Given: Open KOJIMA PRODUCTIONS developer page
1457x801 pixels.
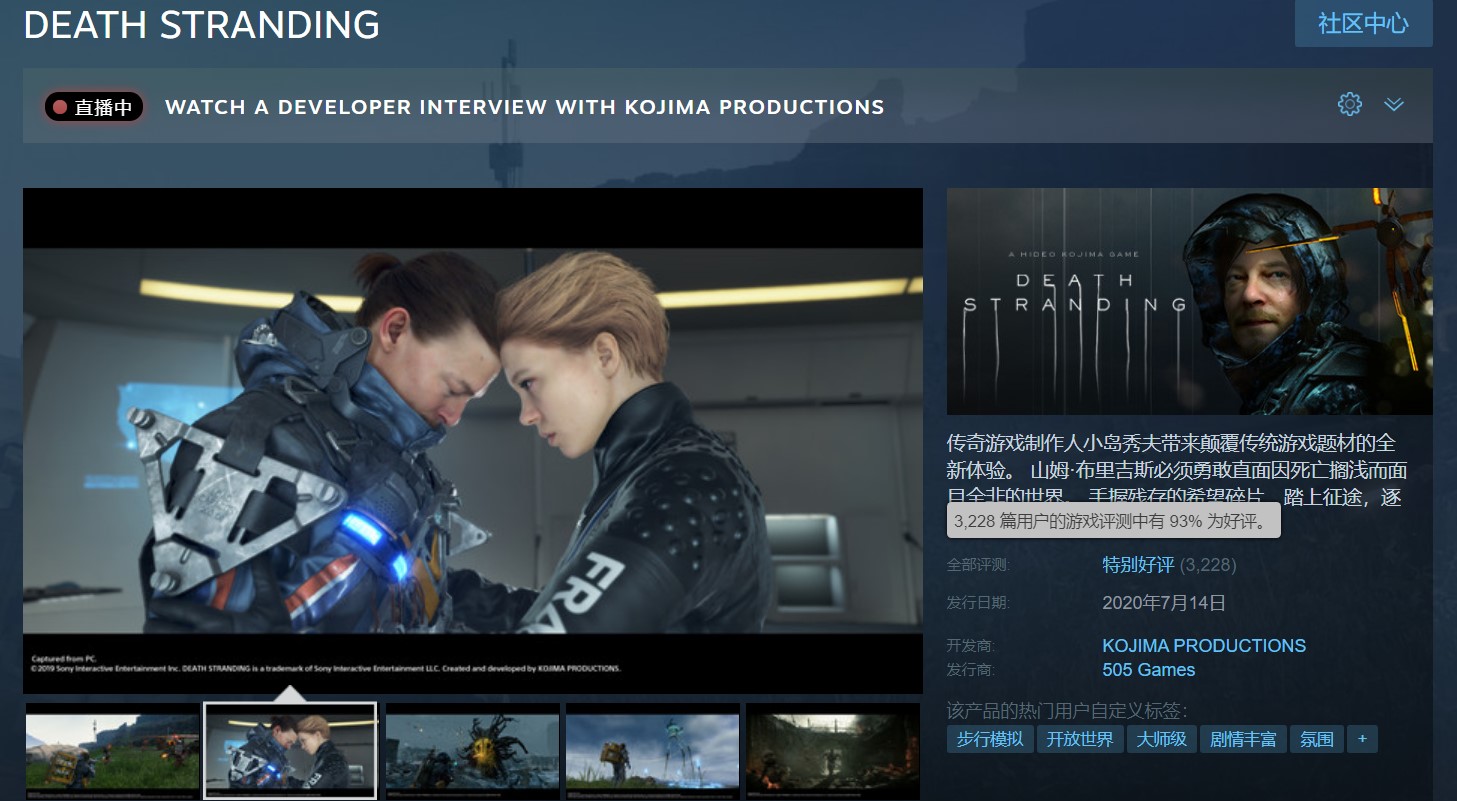Looking at the screenshot, I should (1204, 646).
